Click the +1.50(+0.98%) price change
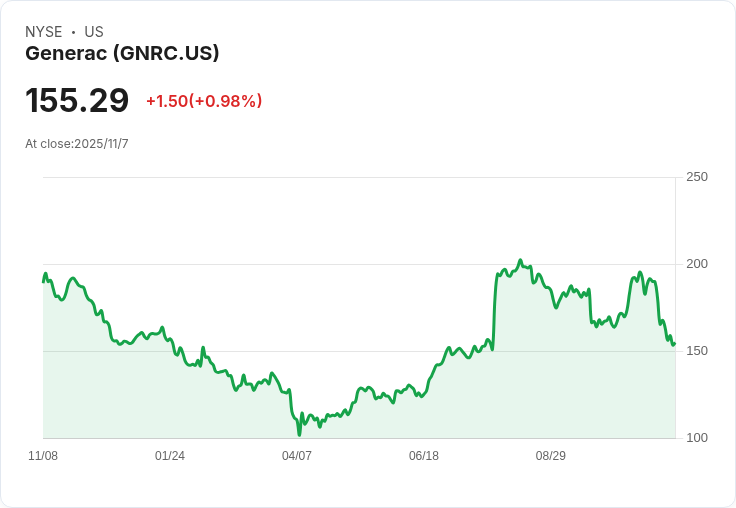 [x=204, y=101]
